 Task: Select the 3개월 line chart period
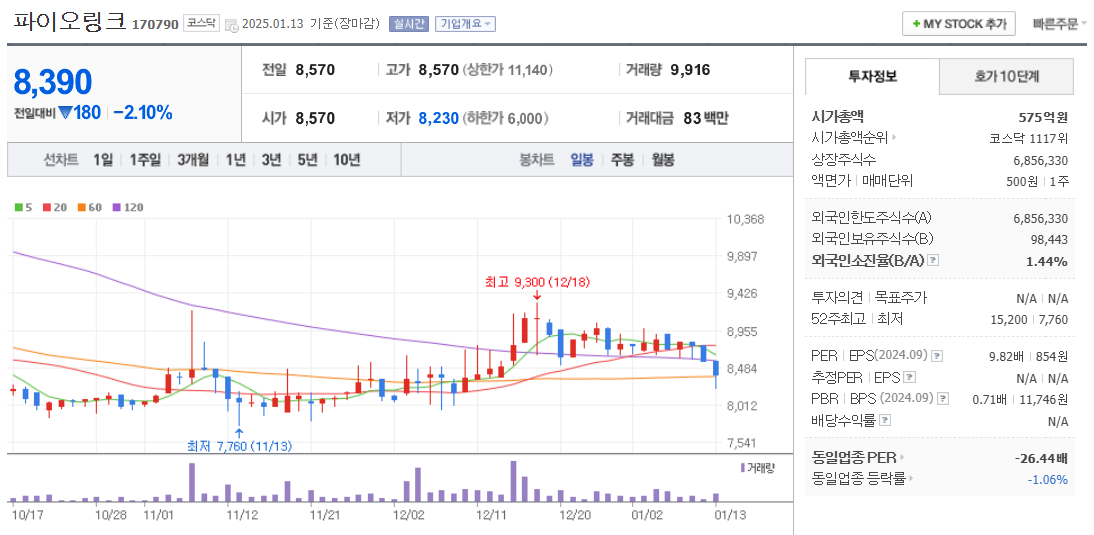click(193, 160)
